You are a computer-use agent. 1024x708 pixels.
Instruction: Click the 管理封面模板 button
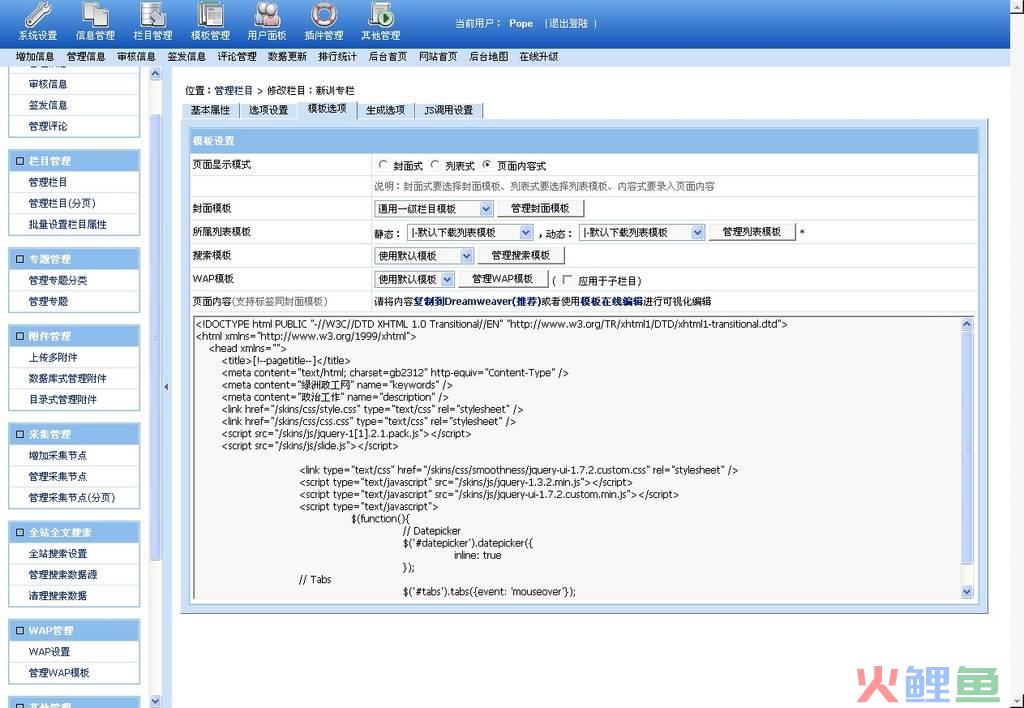click(x=540, y=208)
